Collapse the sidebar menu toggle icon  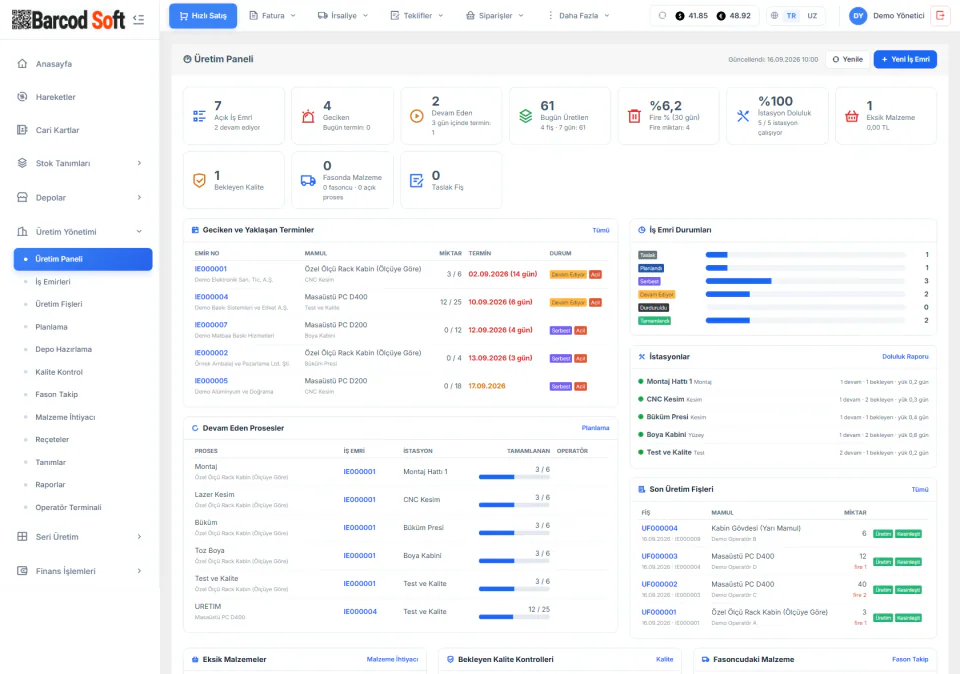(138, 20)
